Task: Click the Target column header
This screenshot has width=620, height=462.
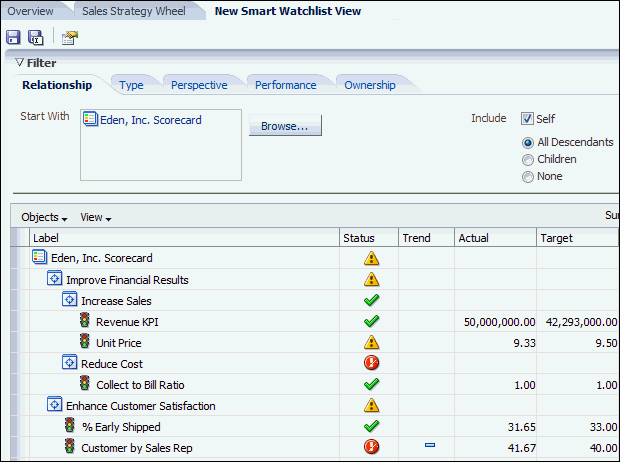Action: coord(577,238)
